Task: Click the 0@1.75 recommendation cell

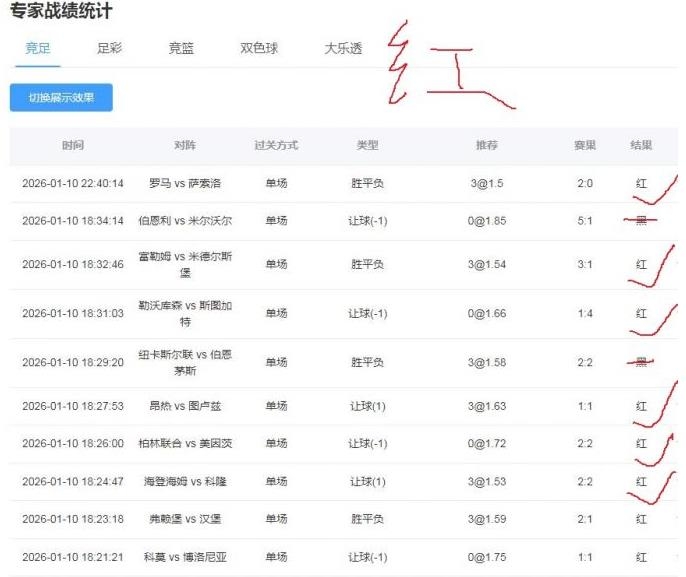Action: pyautogui.click(x=486, y=557)
